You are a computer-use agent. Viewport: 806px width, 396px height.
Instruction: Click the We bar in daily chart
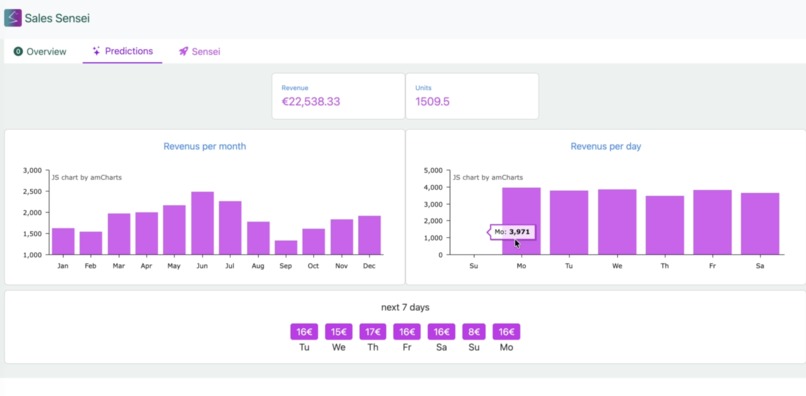[x=617, y=222]
